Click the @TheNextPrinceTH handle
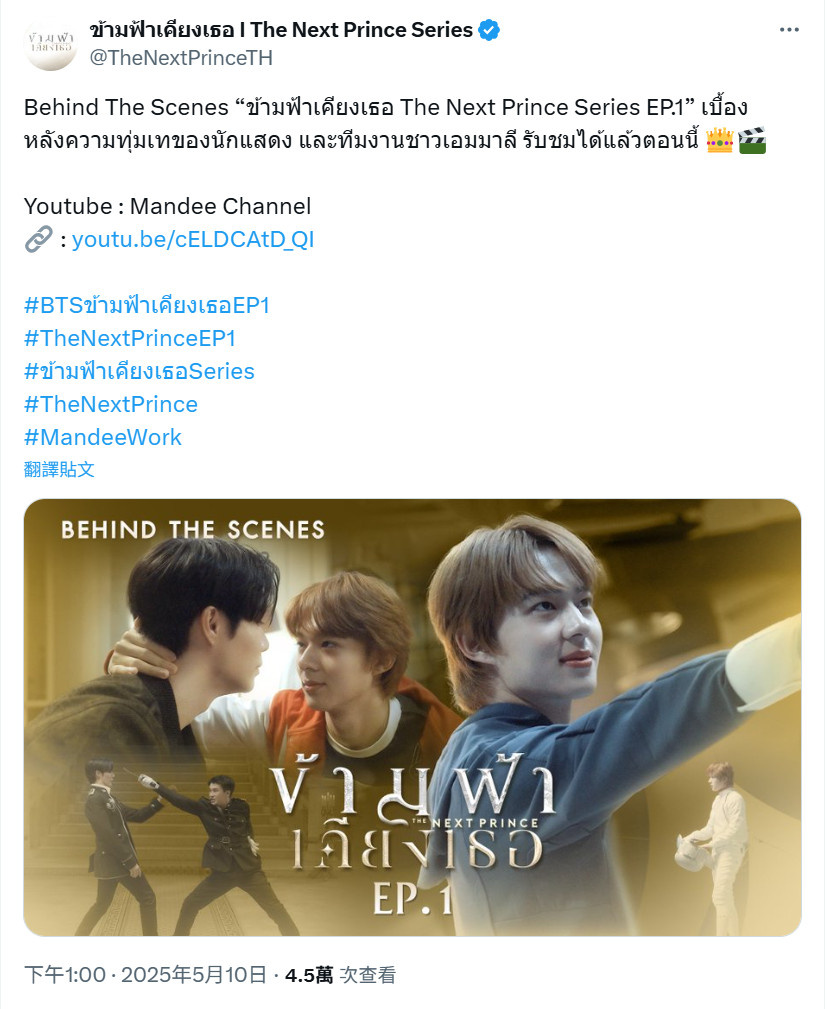Screen dimensions: 827x1009 [181, 58]
